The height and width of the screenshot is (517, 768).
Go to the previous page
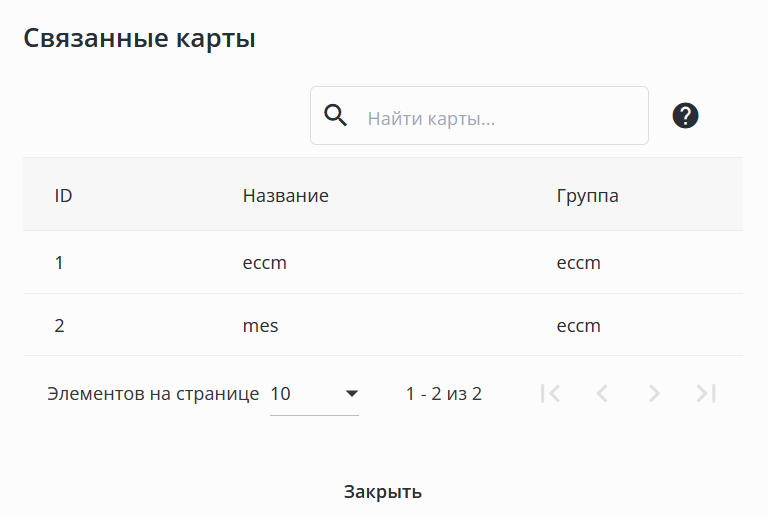tap(602, 394)
